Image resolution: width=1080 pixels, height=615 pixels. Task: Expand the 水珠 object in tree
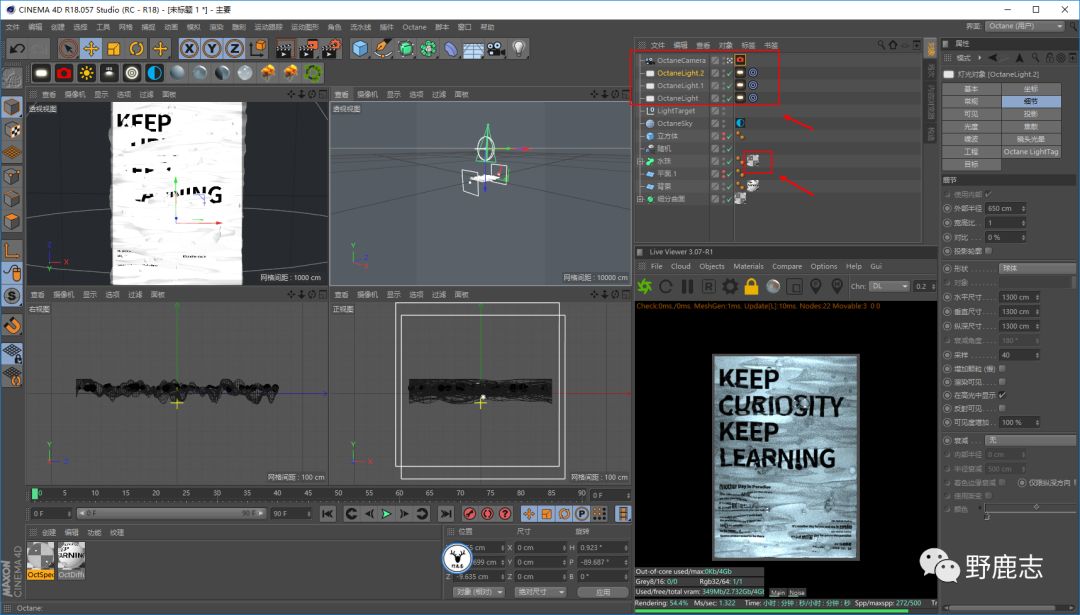(639, 160)
